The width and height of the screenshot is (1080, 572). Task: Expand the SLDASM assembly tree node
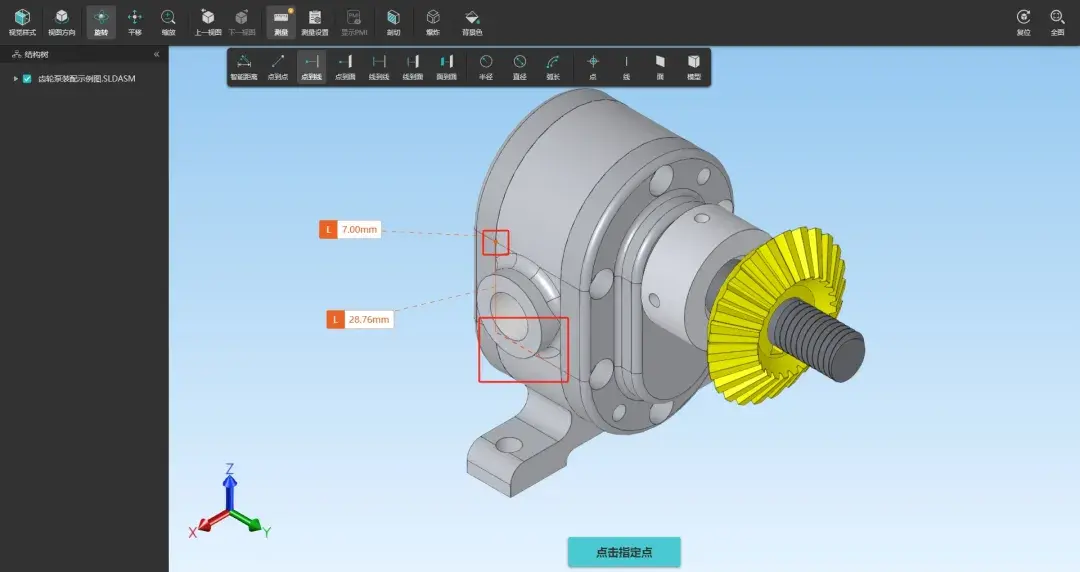click(x=15, y=79)
